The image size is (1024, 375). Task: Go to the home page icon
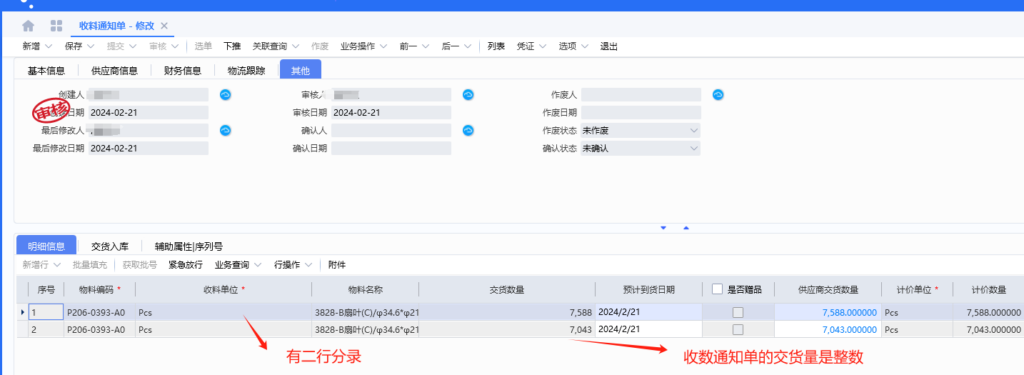click(28, 26)
